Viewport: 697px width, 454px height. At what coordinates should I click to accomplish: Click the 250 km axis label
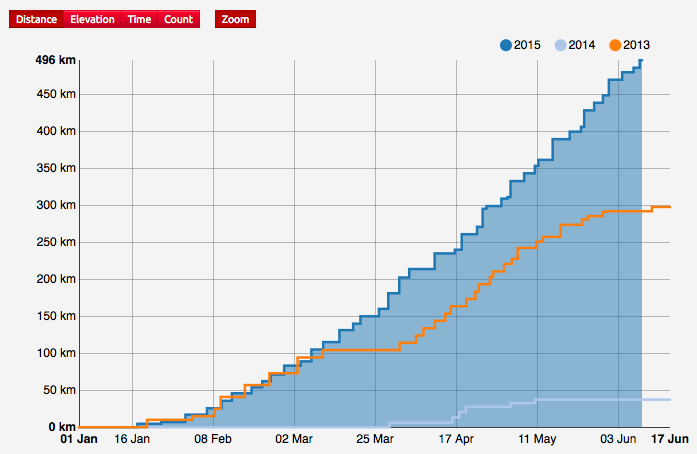56,242
